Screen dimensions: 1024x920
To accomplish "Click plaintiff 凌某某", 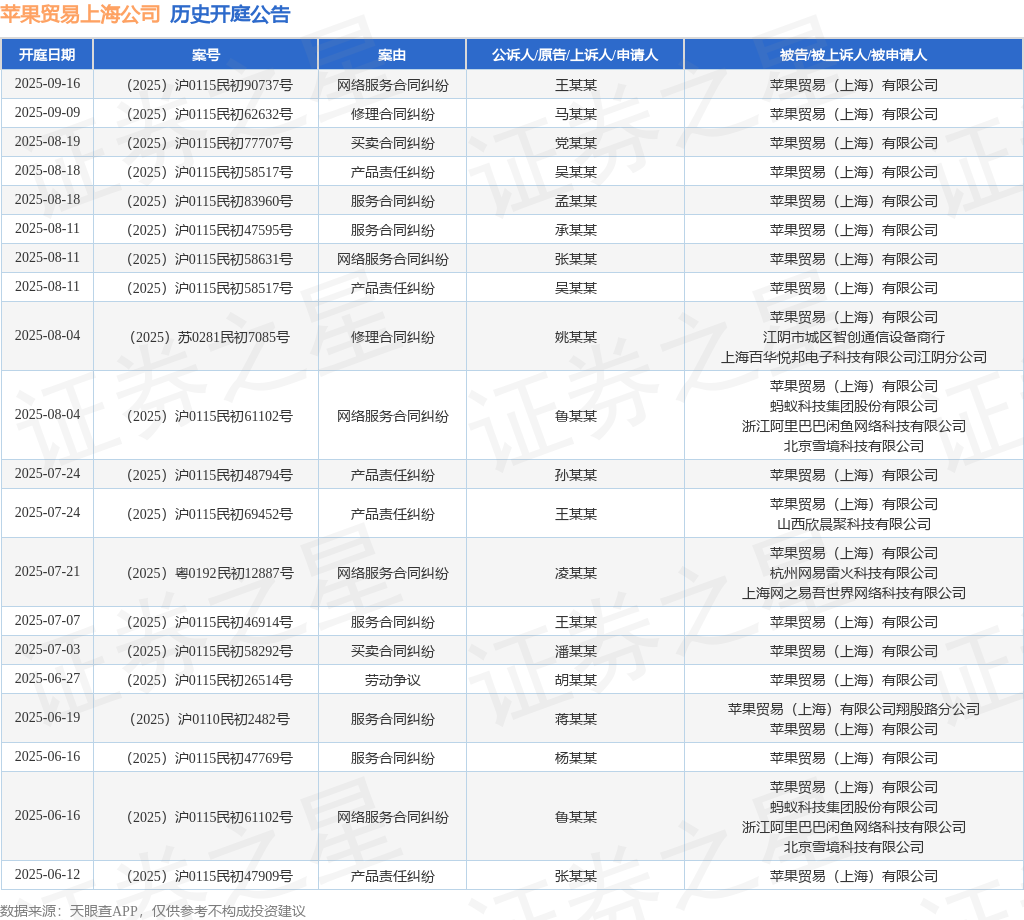I will 575,573.
